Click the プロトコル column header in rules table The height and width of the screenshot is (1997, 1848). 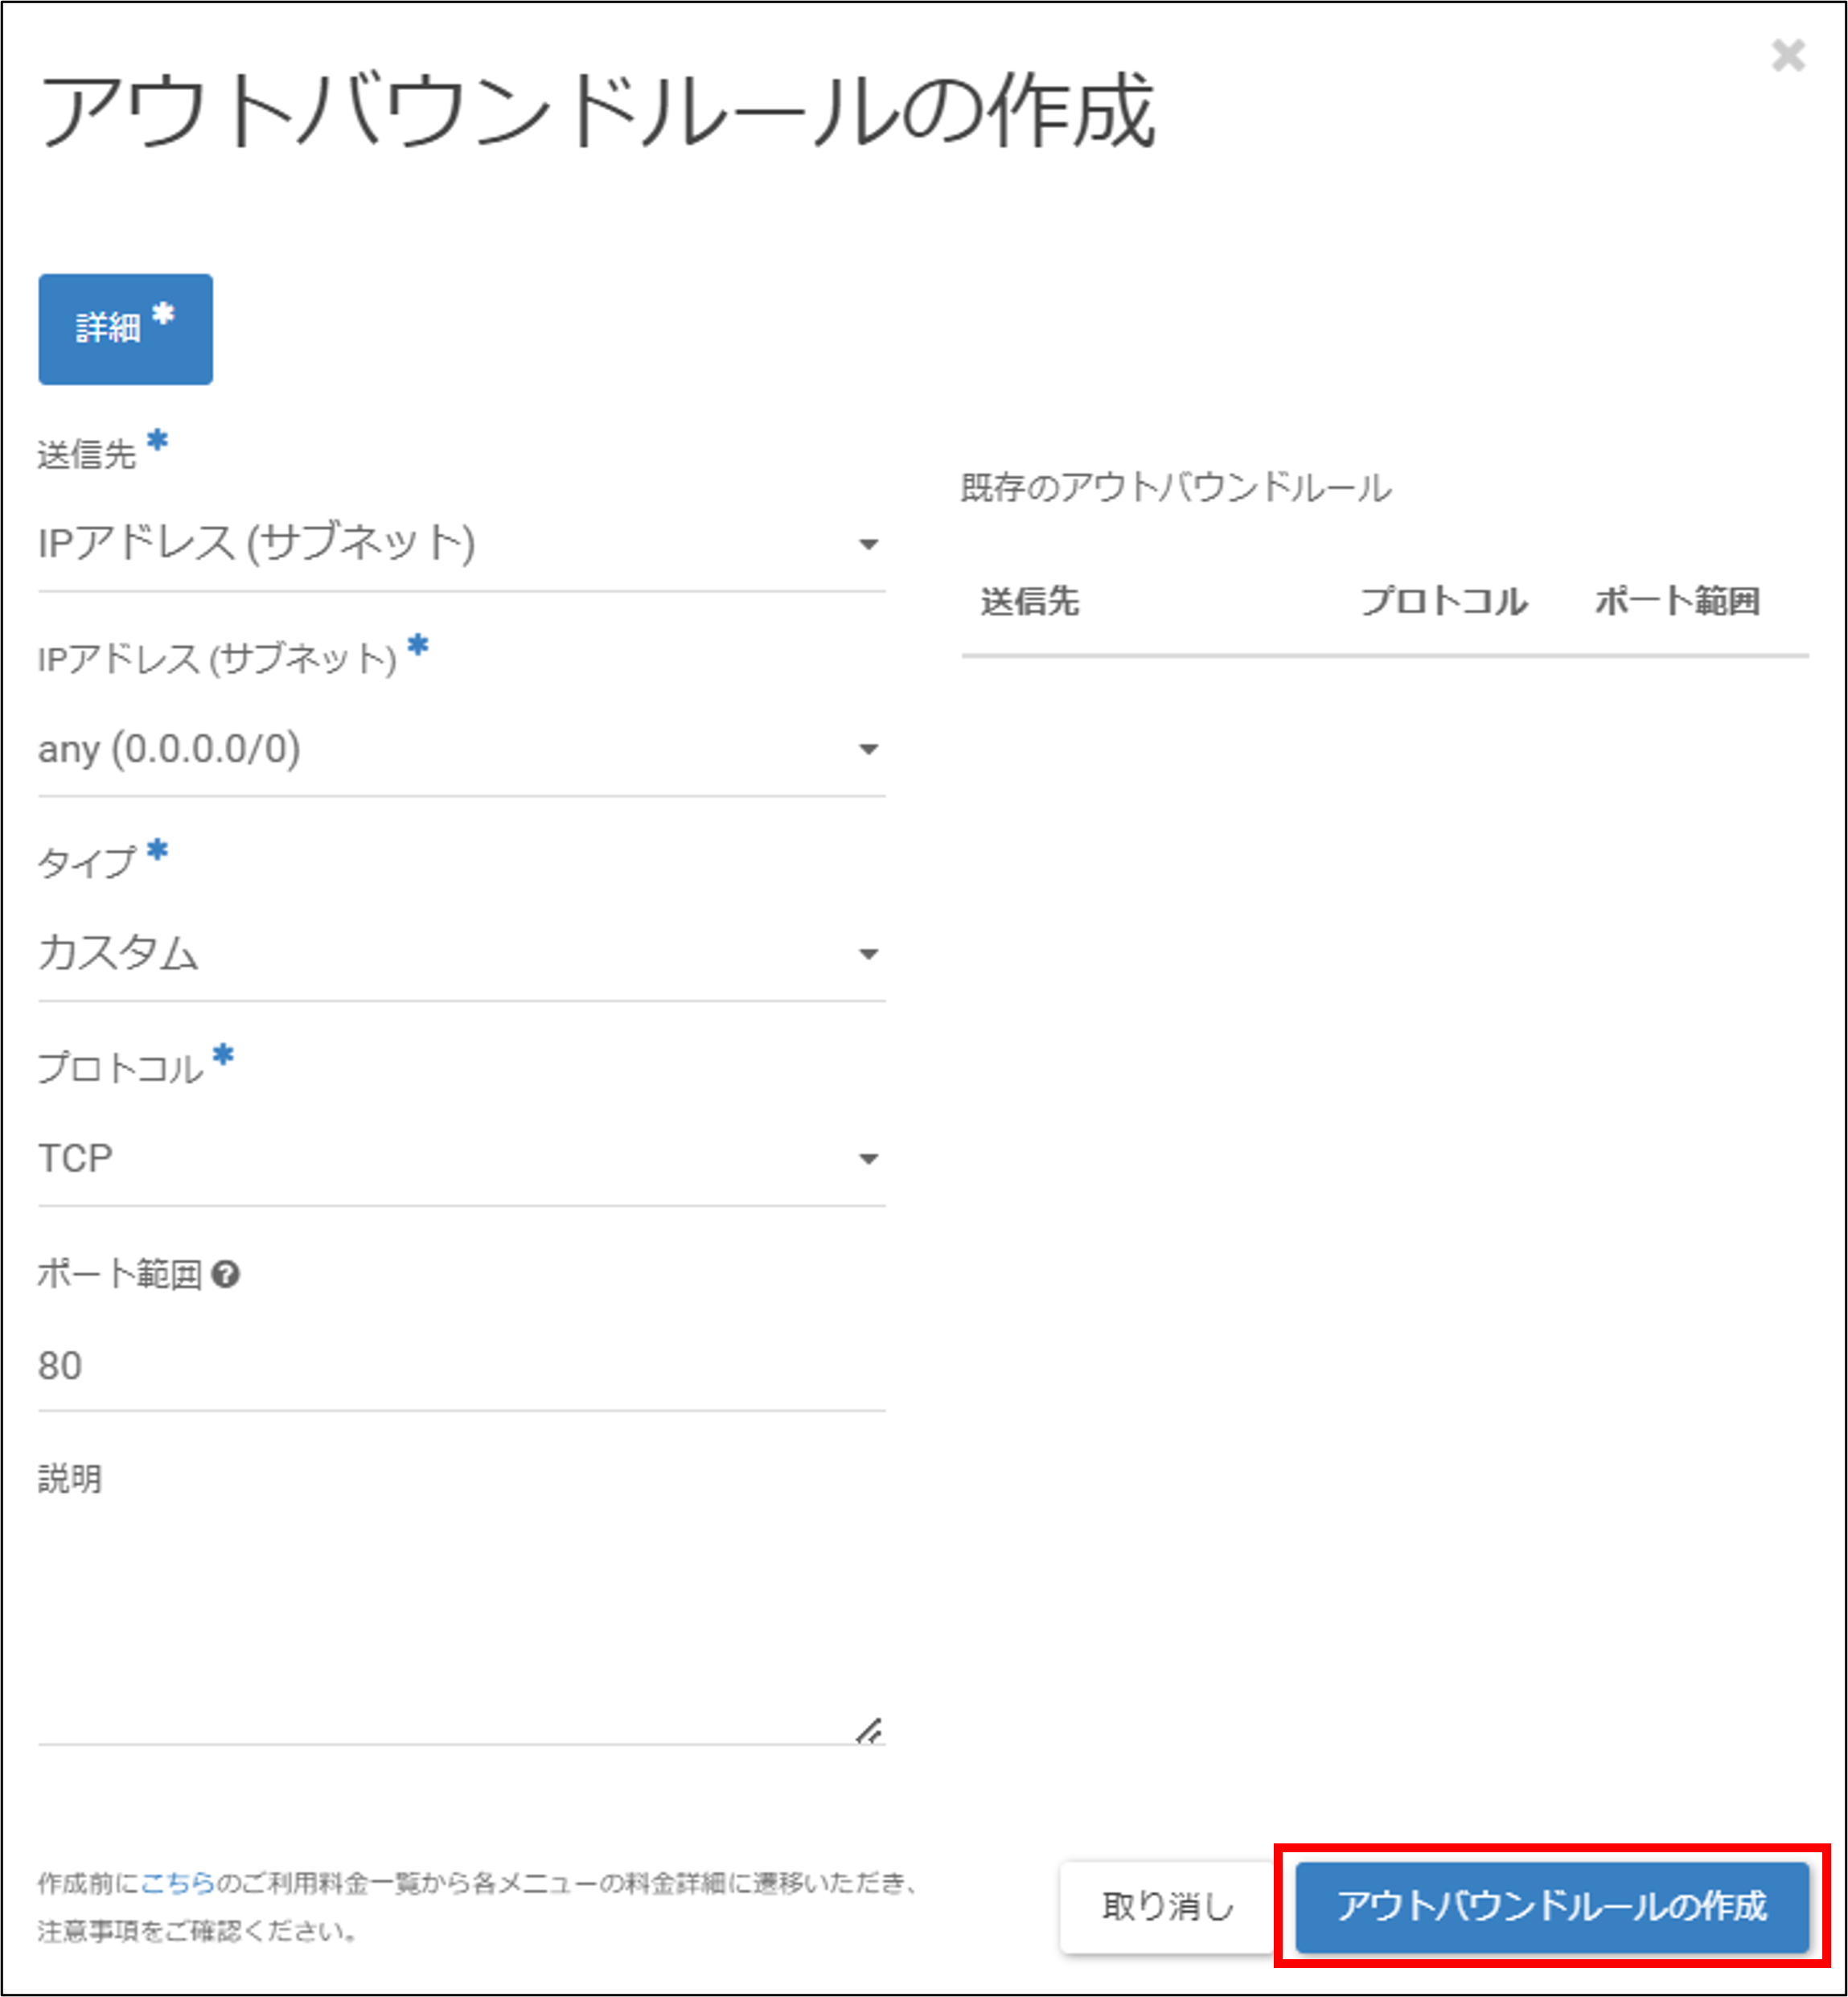(1444, 602)
